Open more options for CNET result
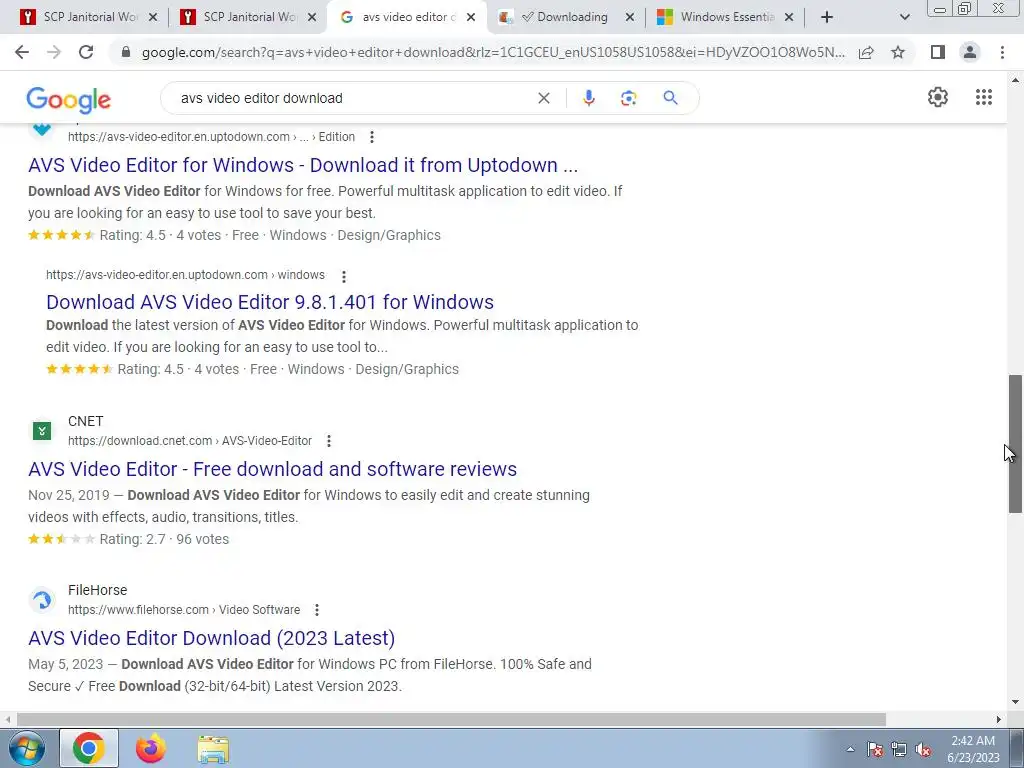 (x=329, y=441)
